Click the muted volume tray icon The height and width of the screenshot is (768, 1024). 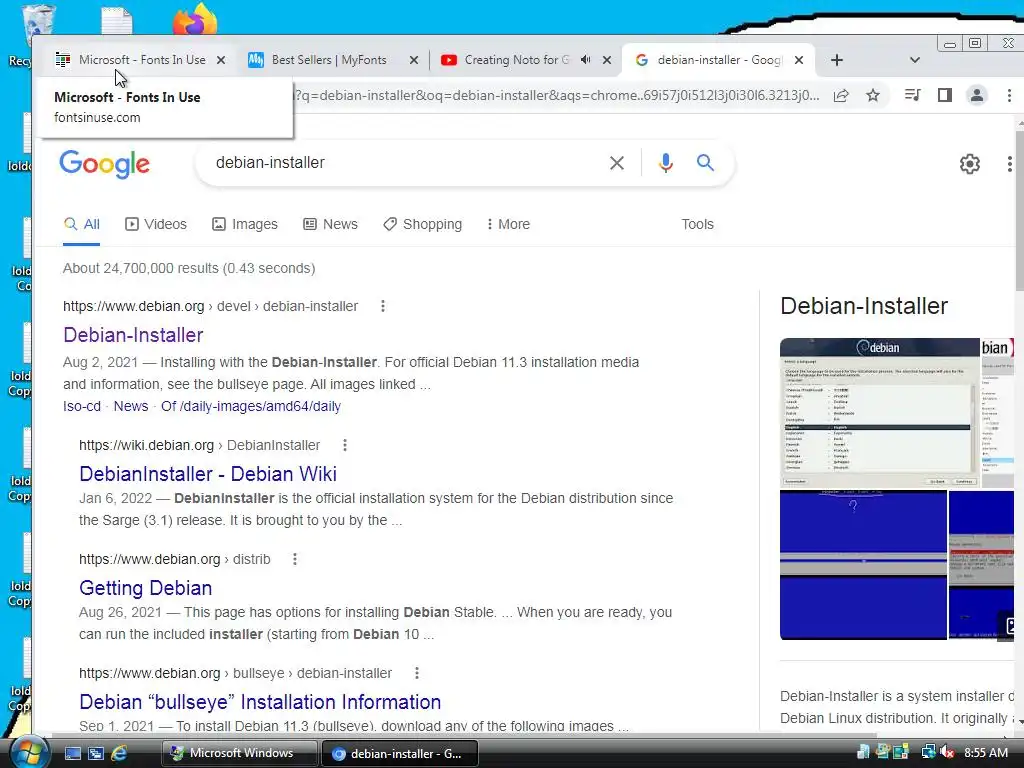(946, 752)
